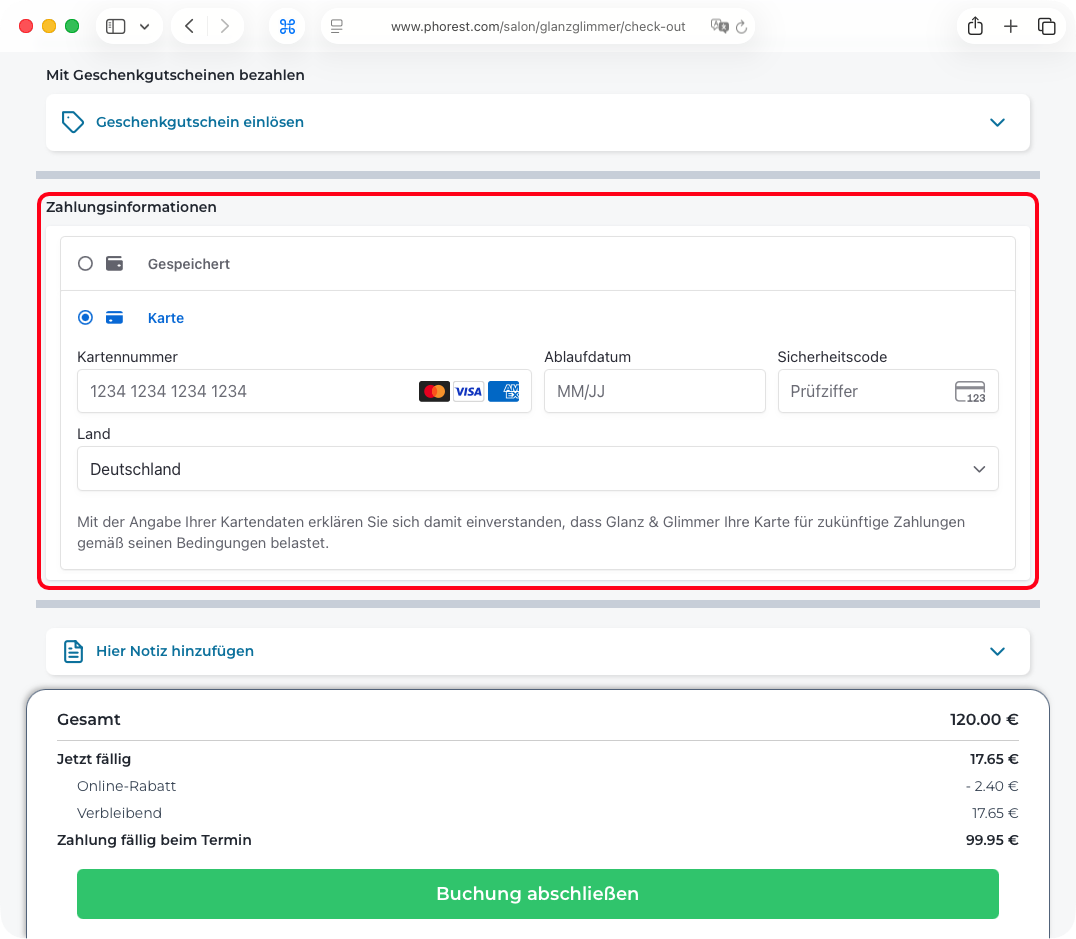Click the note document icon
The image size is (1076, 939).
[73, 651]
